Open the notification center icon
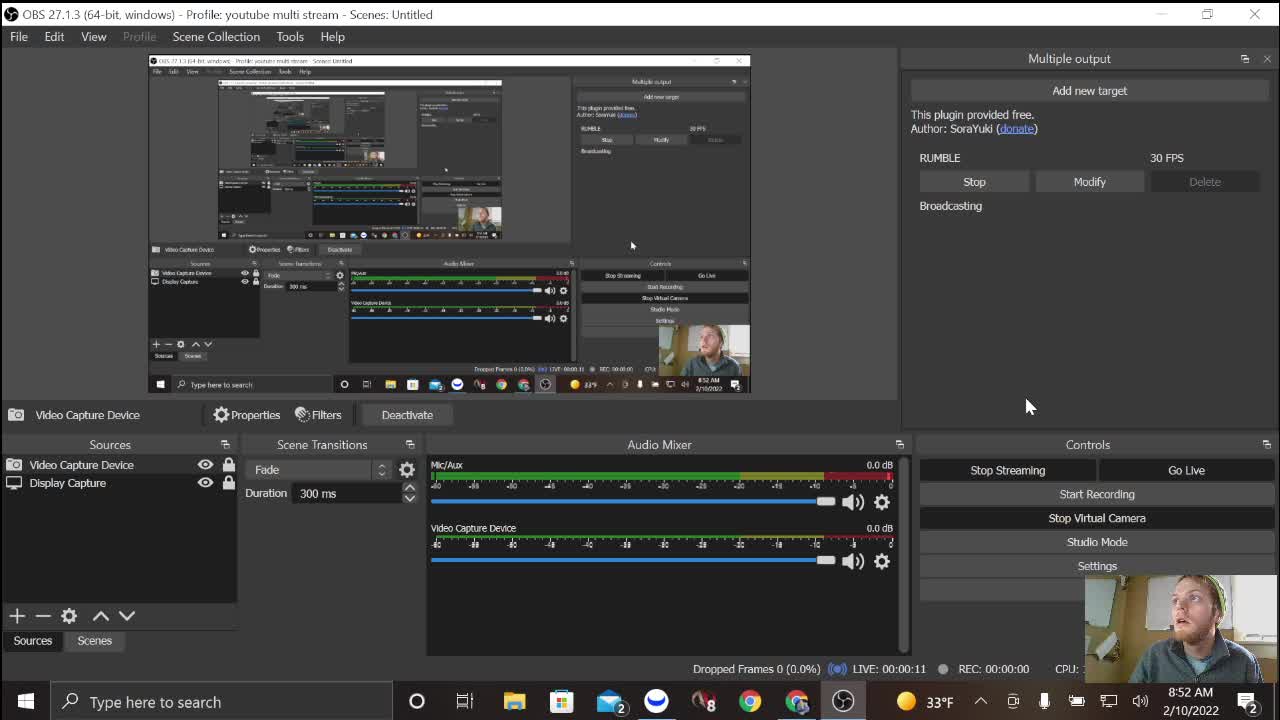1280x720 pixels. tap(1247, 702)
